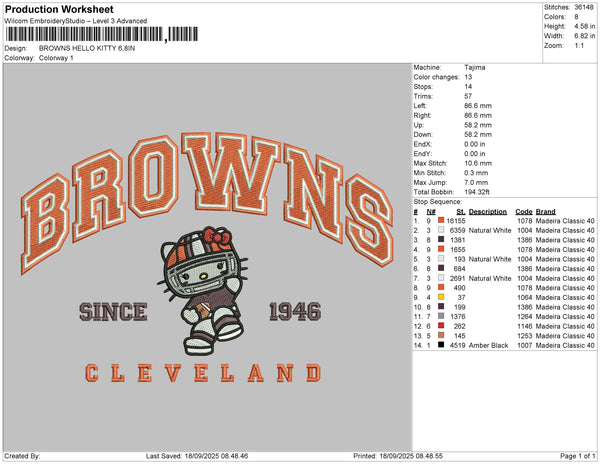Click the Machine value 'Tajima'
The width and height of the screenshot is (600, 464).
point(474,67)
